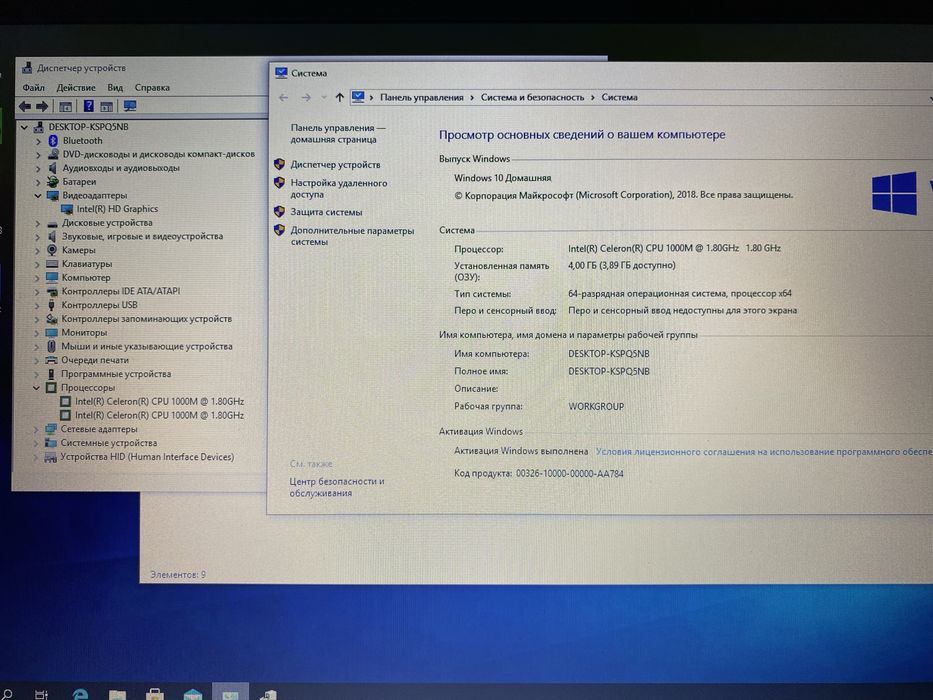
Task: Go back in Device Manager toolbar
Action: point(25,107)
